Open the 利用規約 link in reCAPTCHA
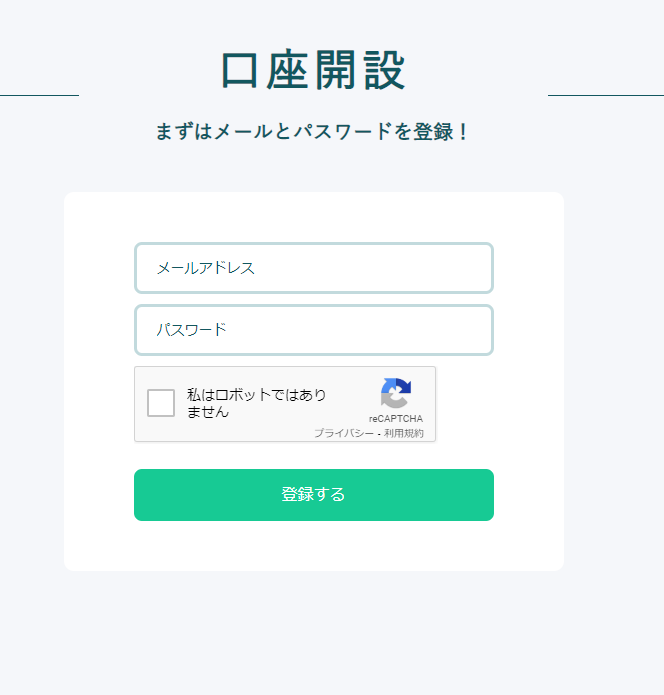This screenshot has width=664, height=695. click(404, 433)
